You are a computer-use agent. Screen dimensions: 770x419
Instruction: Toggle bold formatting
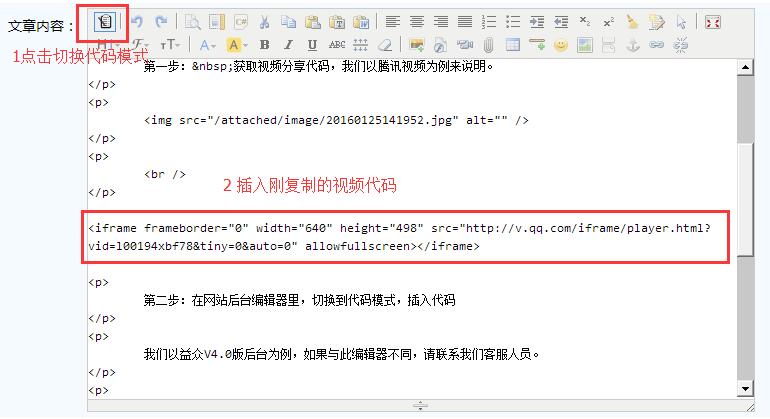pos(265,45)
